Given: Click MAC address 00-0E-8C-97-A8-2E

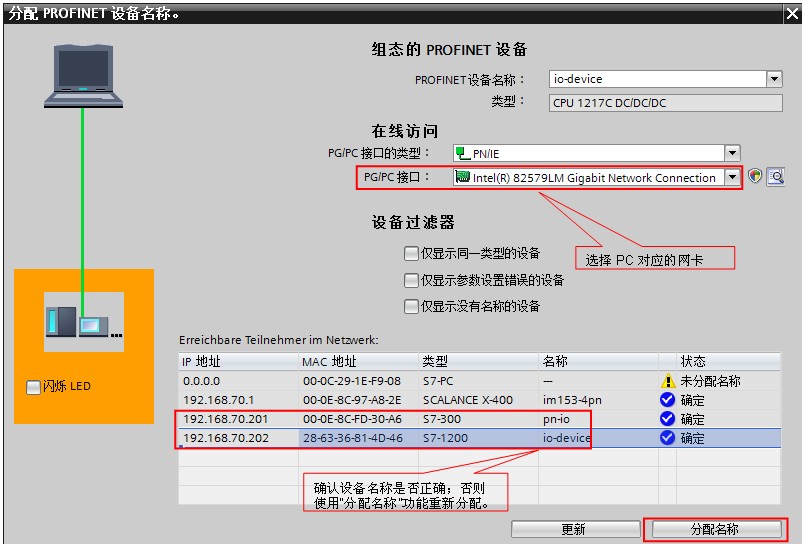Looking at the screenshot, I should [x=352, y=400].
